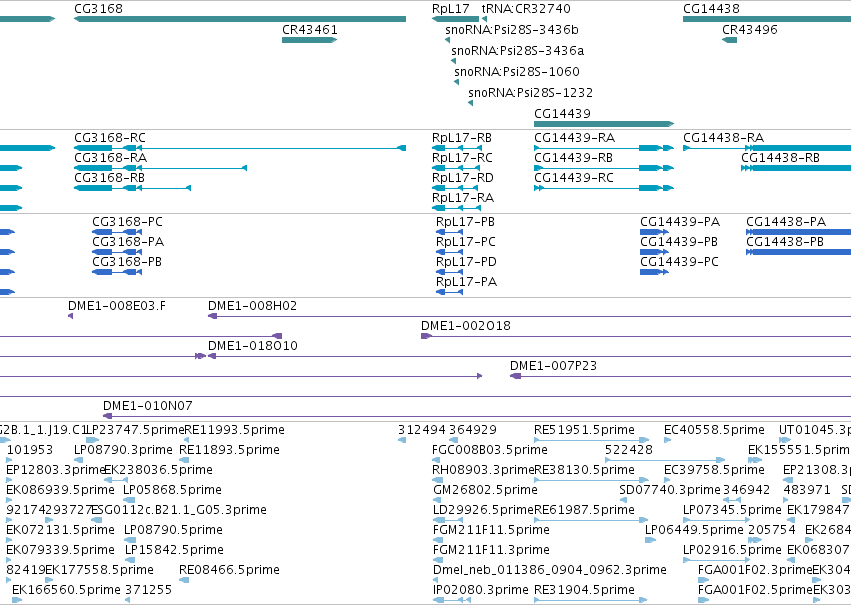Click tRNA:CR32740 feature label

pyautogui.click(x=526, y=9)
